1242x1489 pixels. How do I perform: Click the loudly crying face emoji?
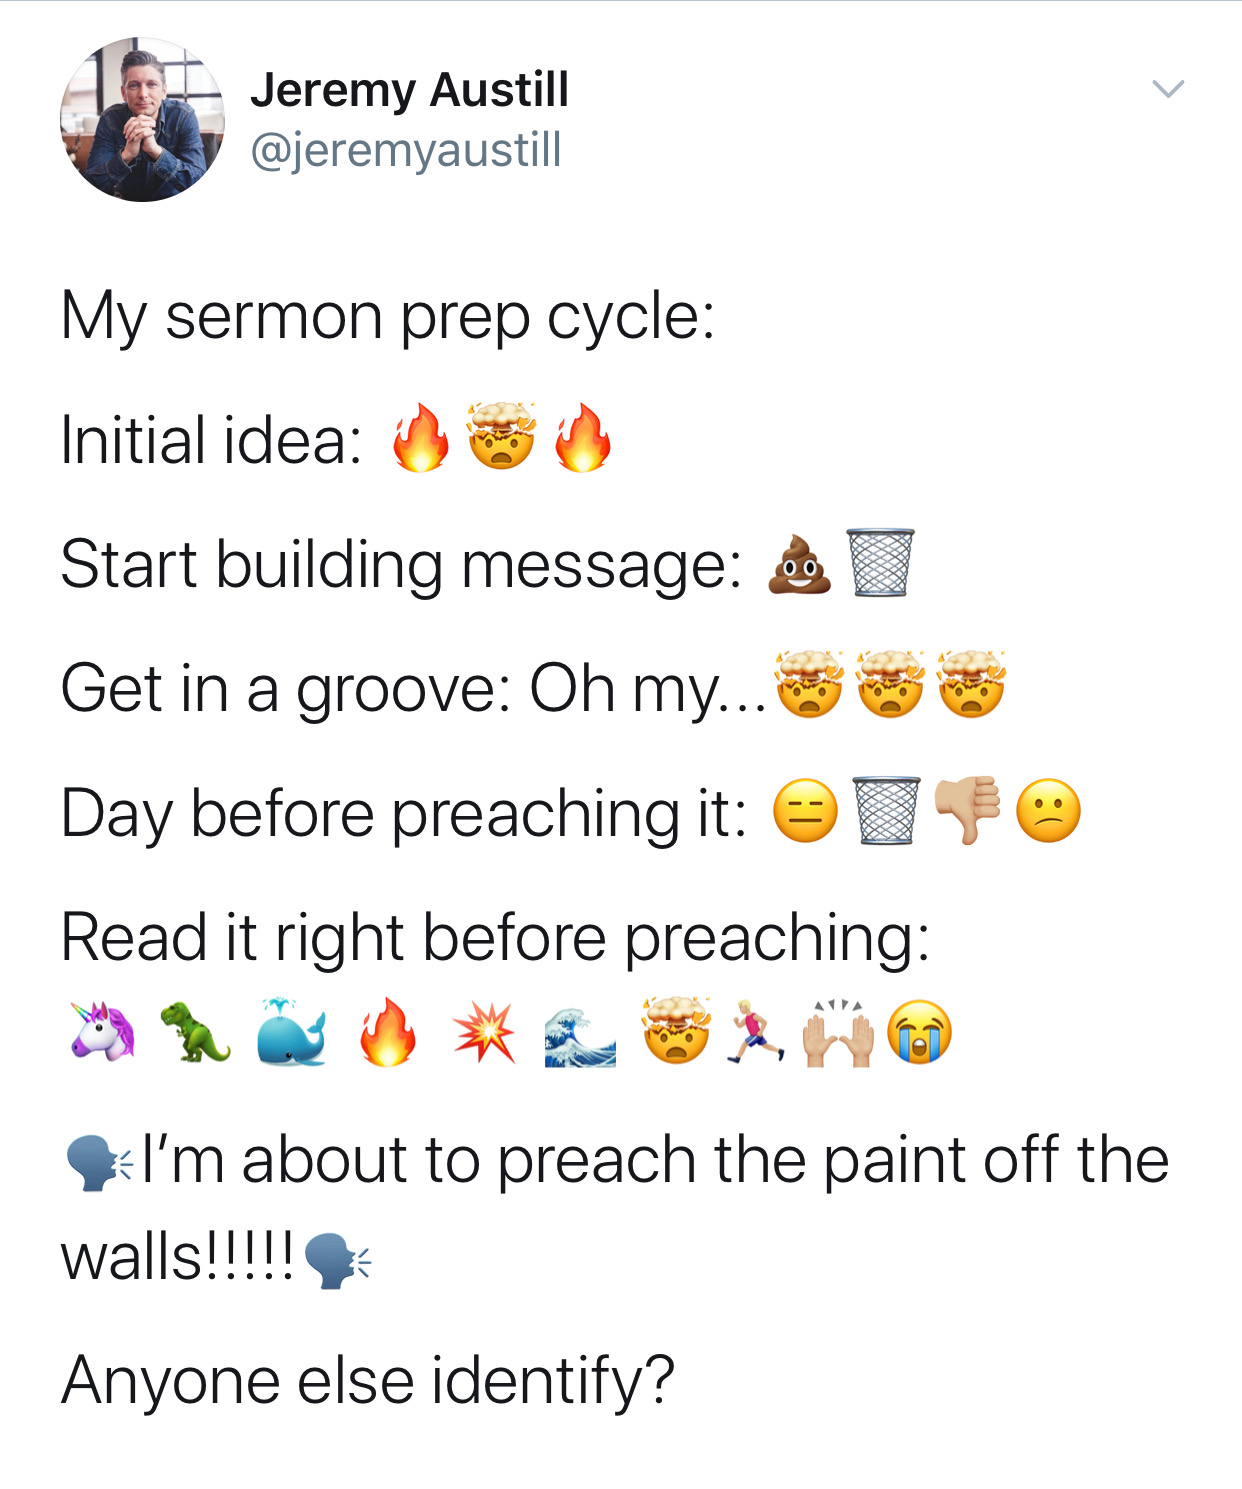(x=920, y=1031)
